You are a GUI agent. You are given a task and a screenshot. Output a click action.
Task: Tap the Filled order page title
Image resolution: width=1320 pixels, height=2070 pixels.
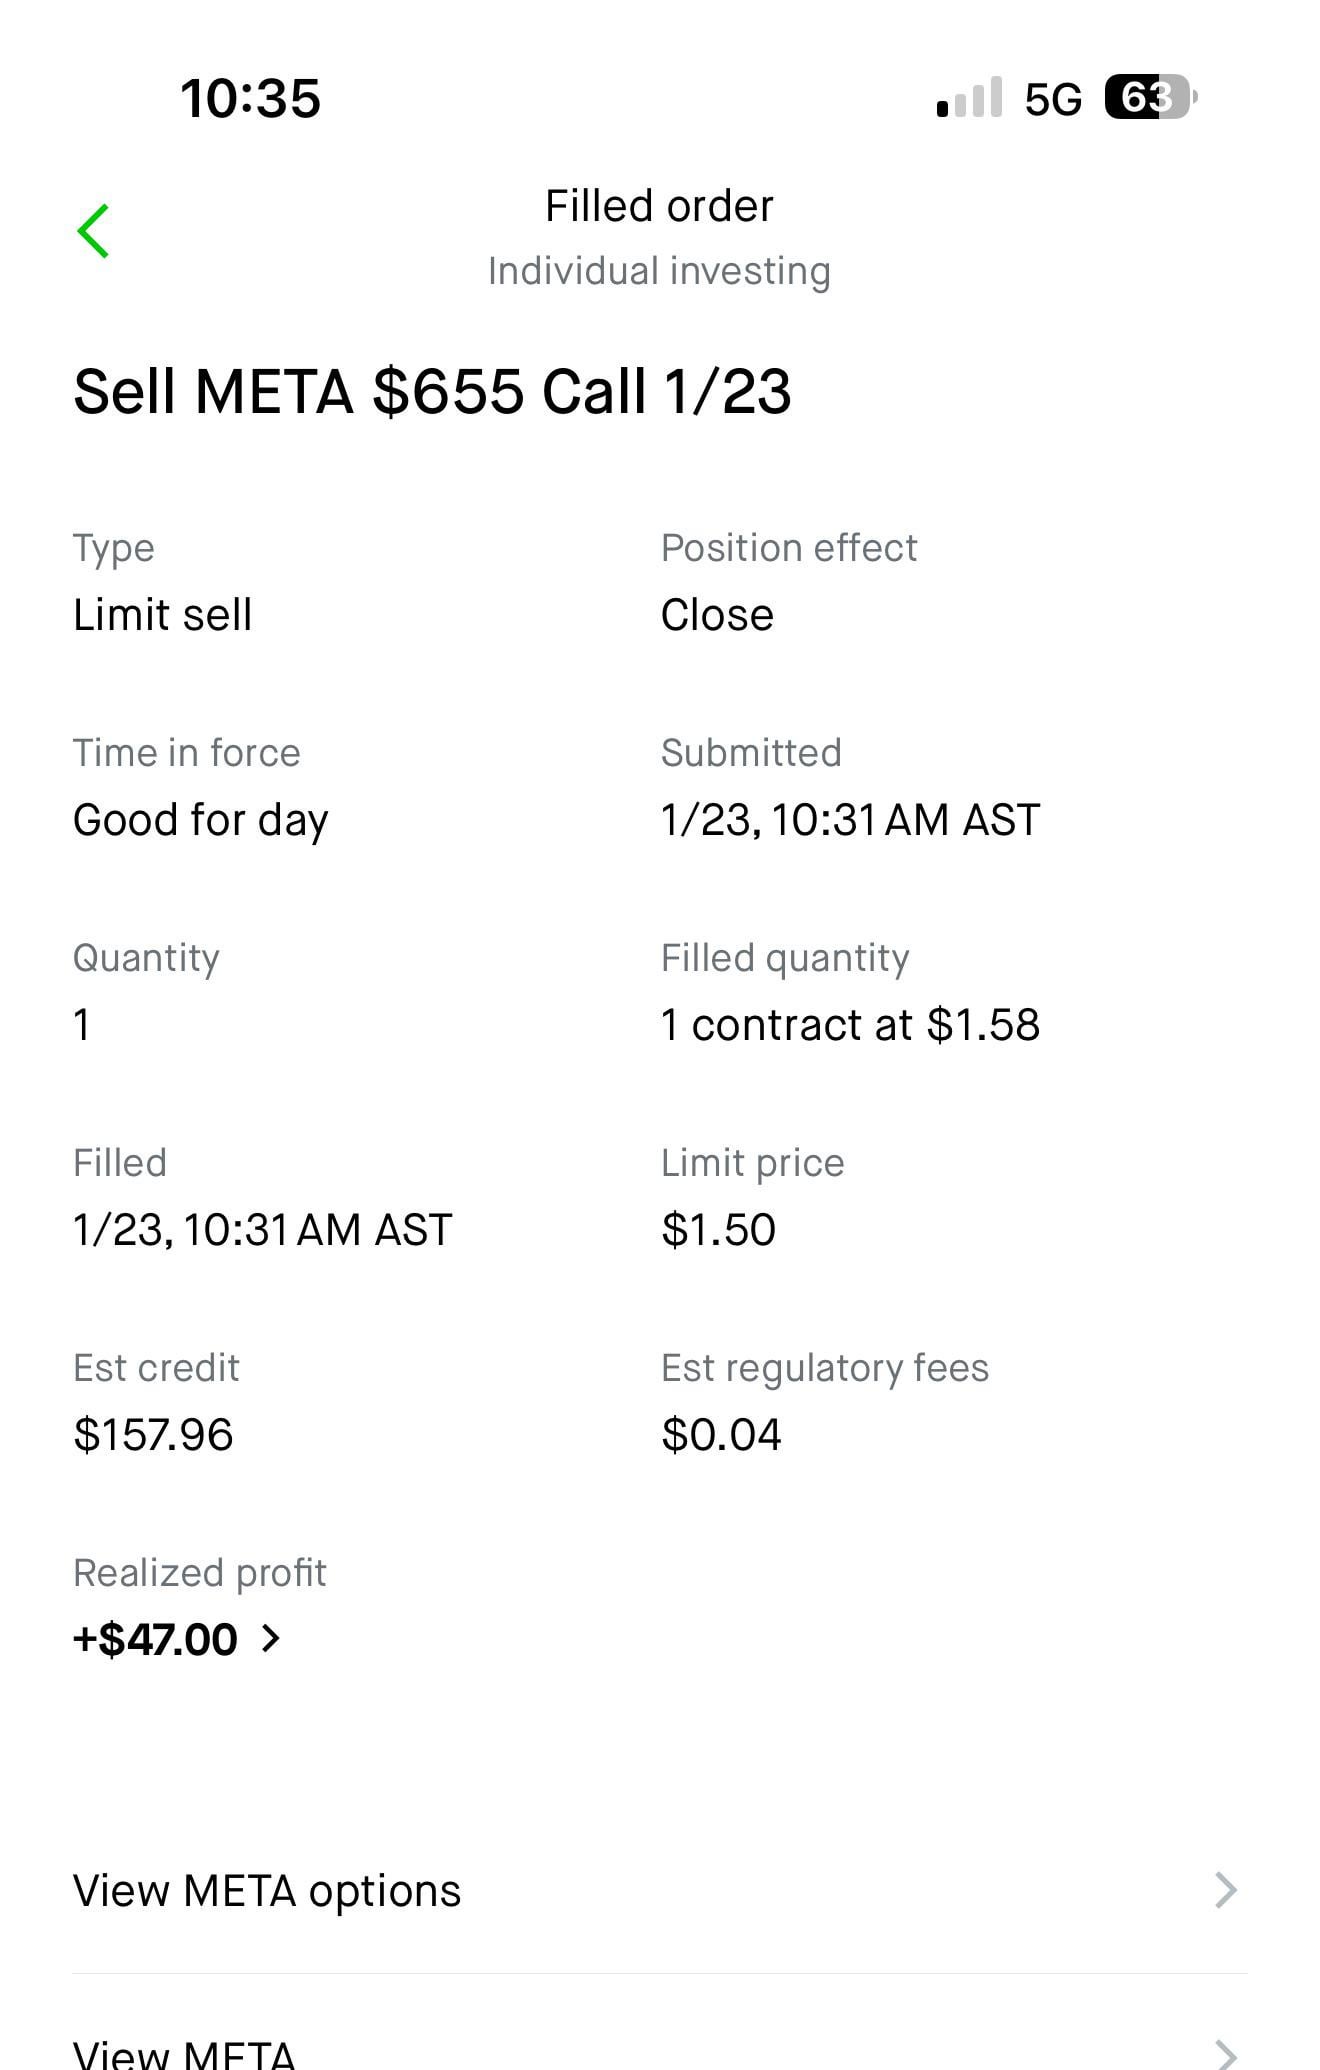[x=659, y=206]
